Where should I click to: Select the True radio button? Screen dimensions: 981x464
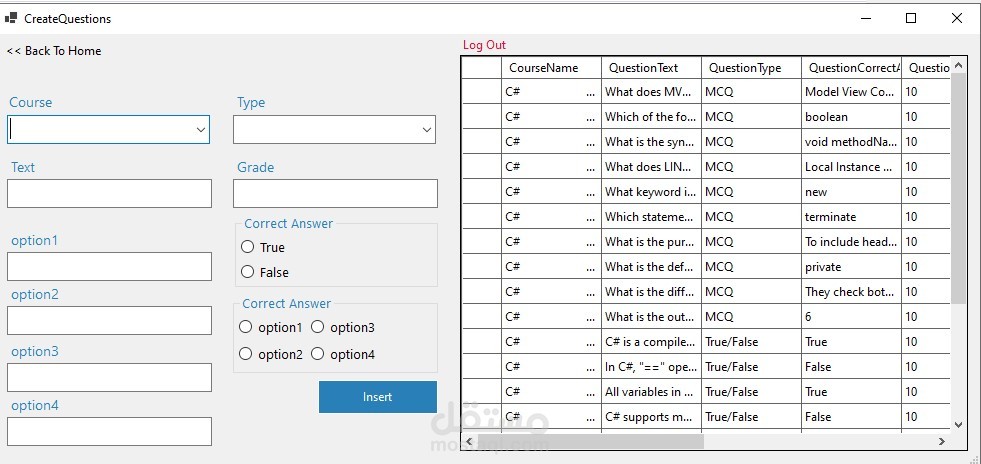[248, 247]
